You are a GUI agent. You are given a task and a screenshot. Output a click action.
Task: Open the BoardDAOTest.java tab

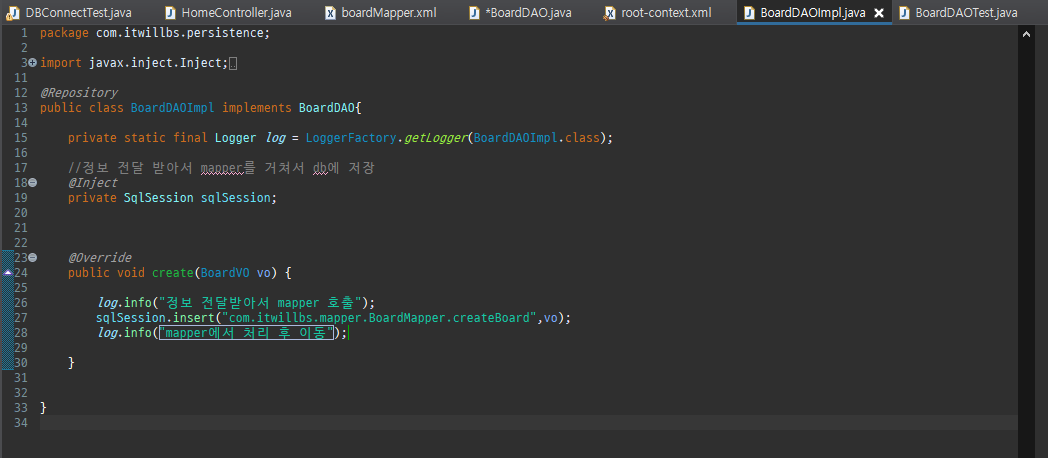[x=966, y=12]
